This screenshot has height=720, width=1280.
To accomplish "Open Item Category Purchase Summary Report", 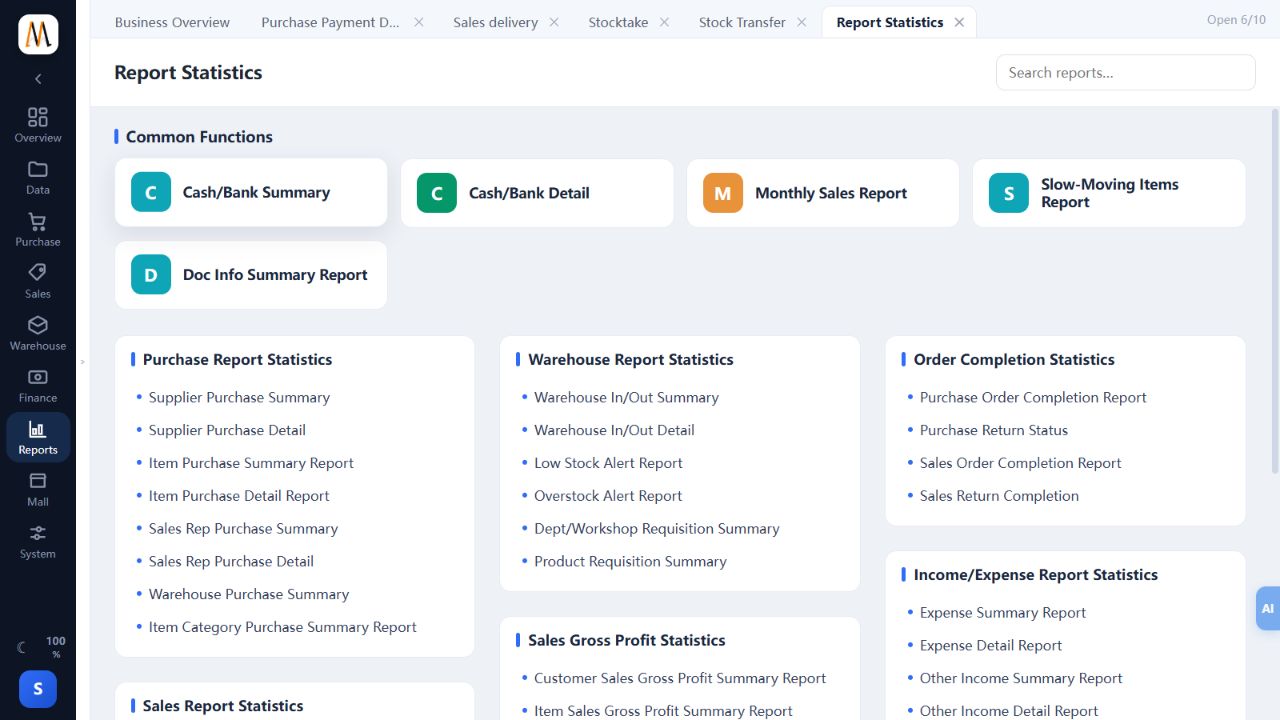I will (x=283, y=627).
